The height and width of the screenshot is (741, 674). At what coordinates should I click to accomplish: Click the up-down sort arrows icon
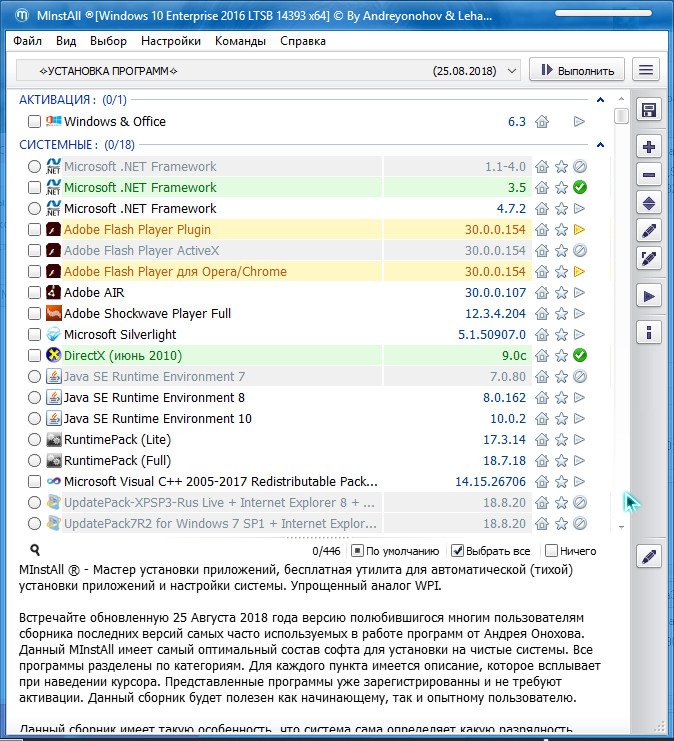tap(648, 204)
